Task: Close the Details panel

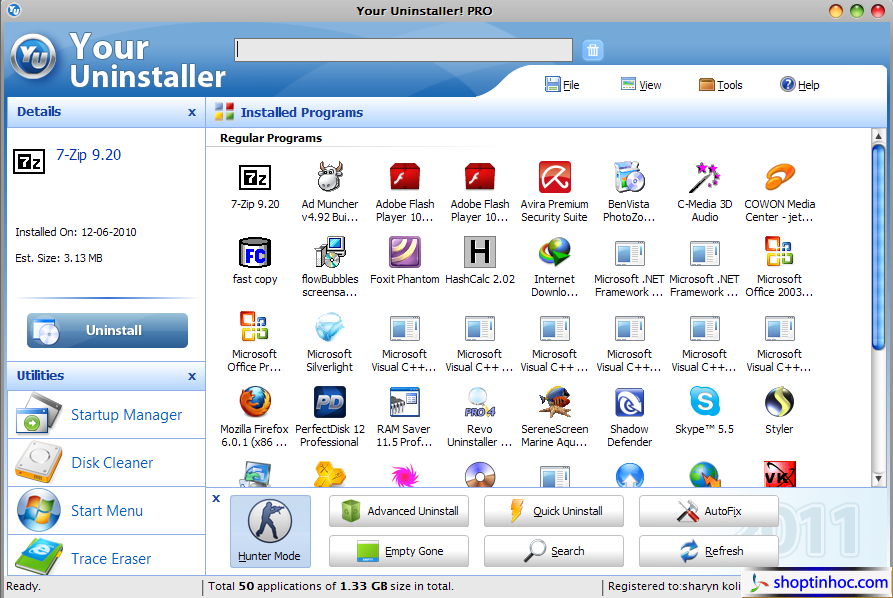Action: pyautogui.click(x=192, y=113)
